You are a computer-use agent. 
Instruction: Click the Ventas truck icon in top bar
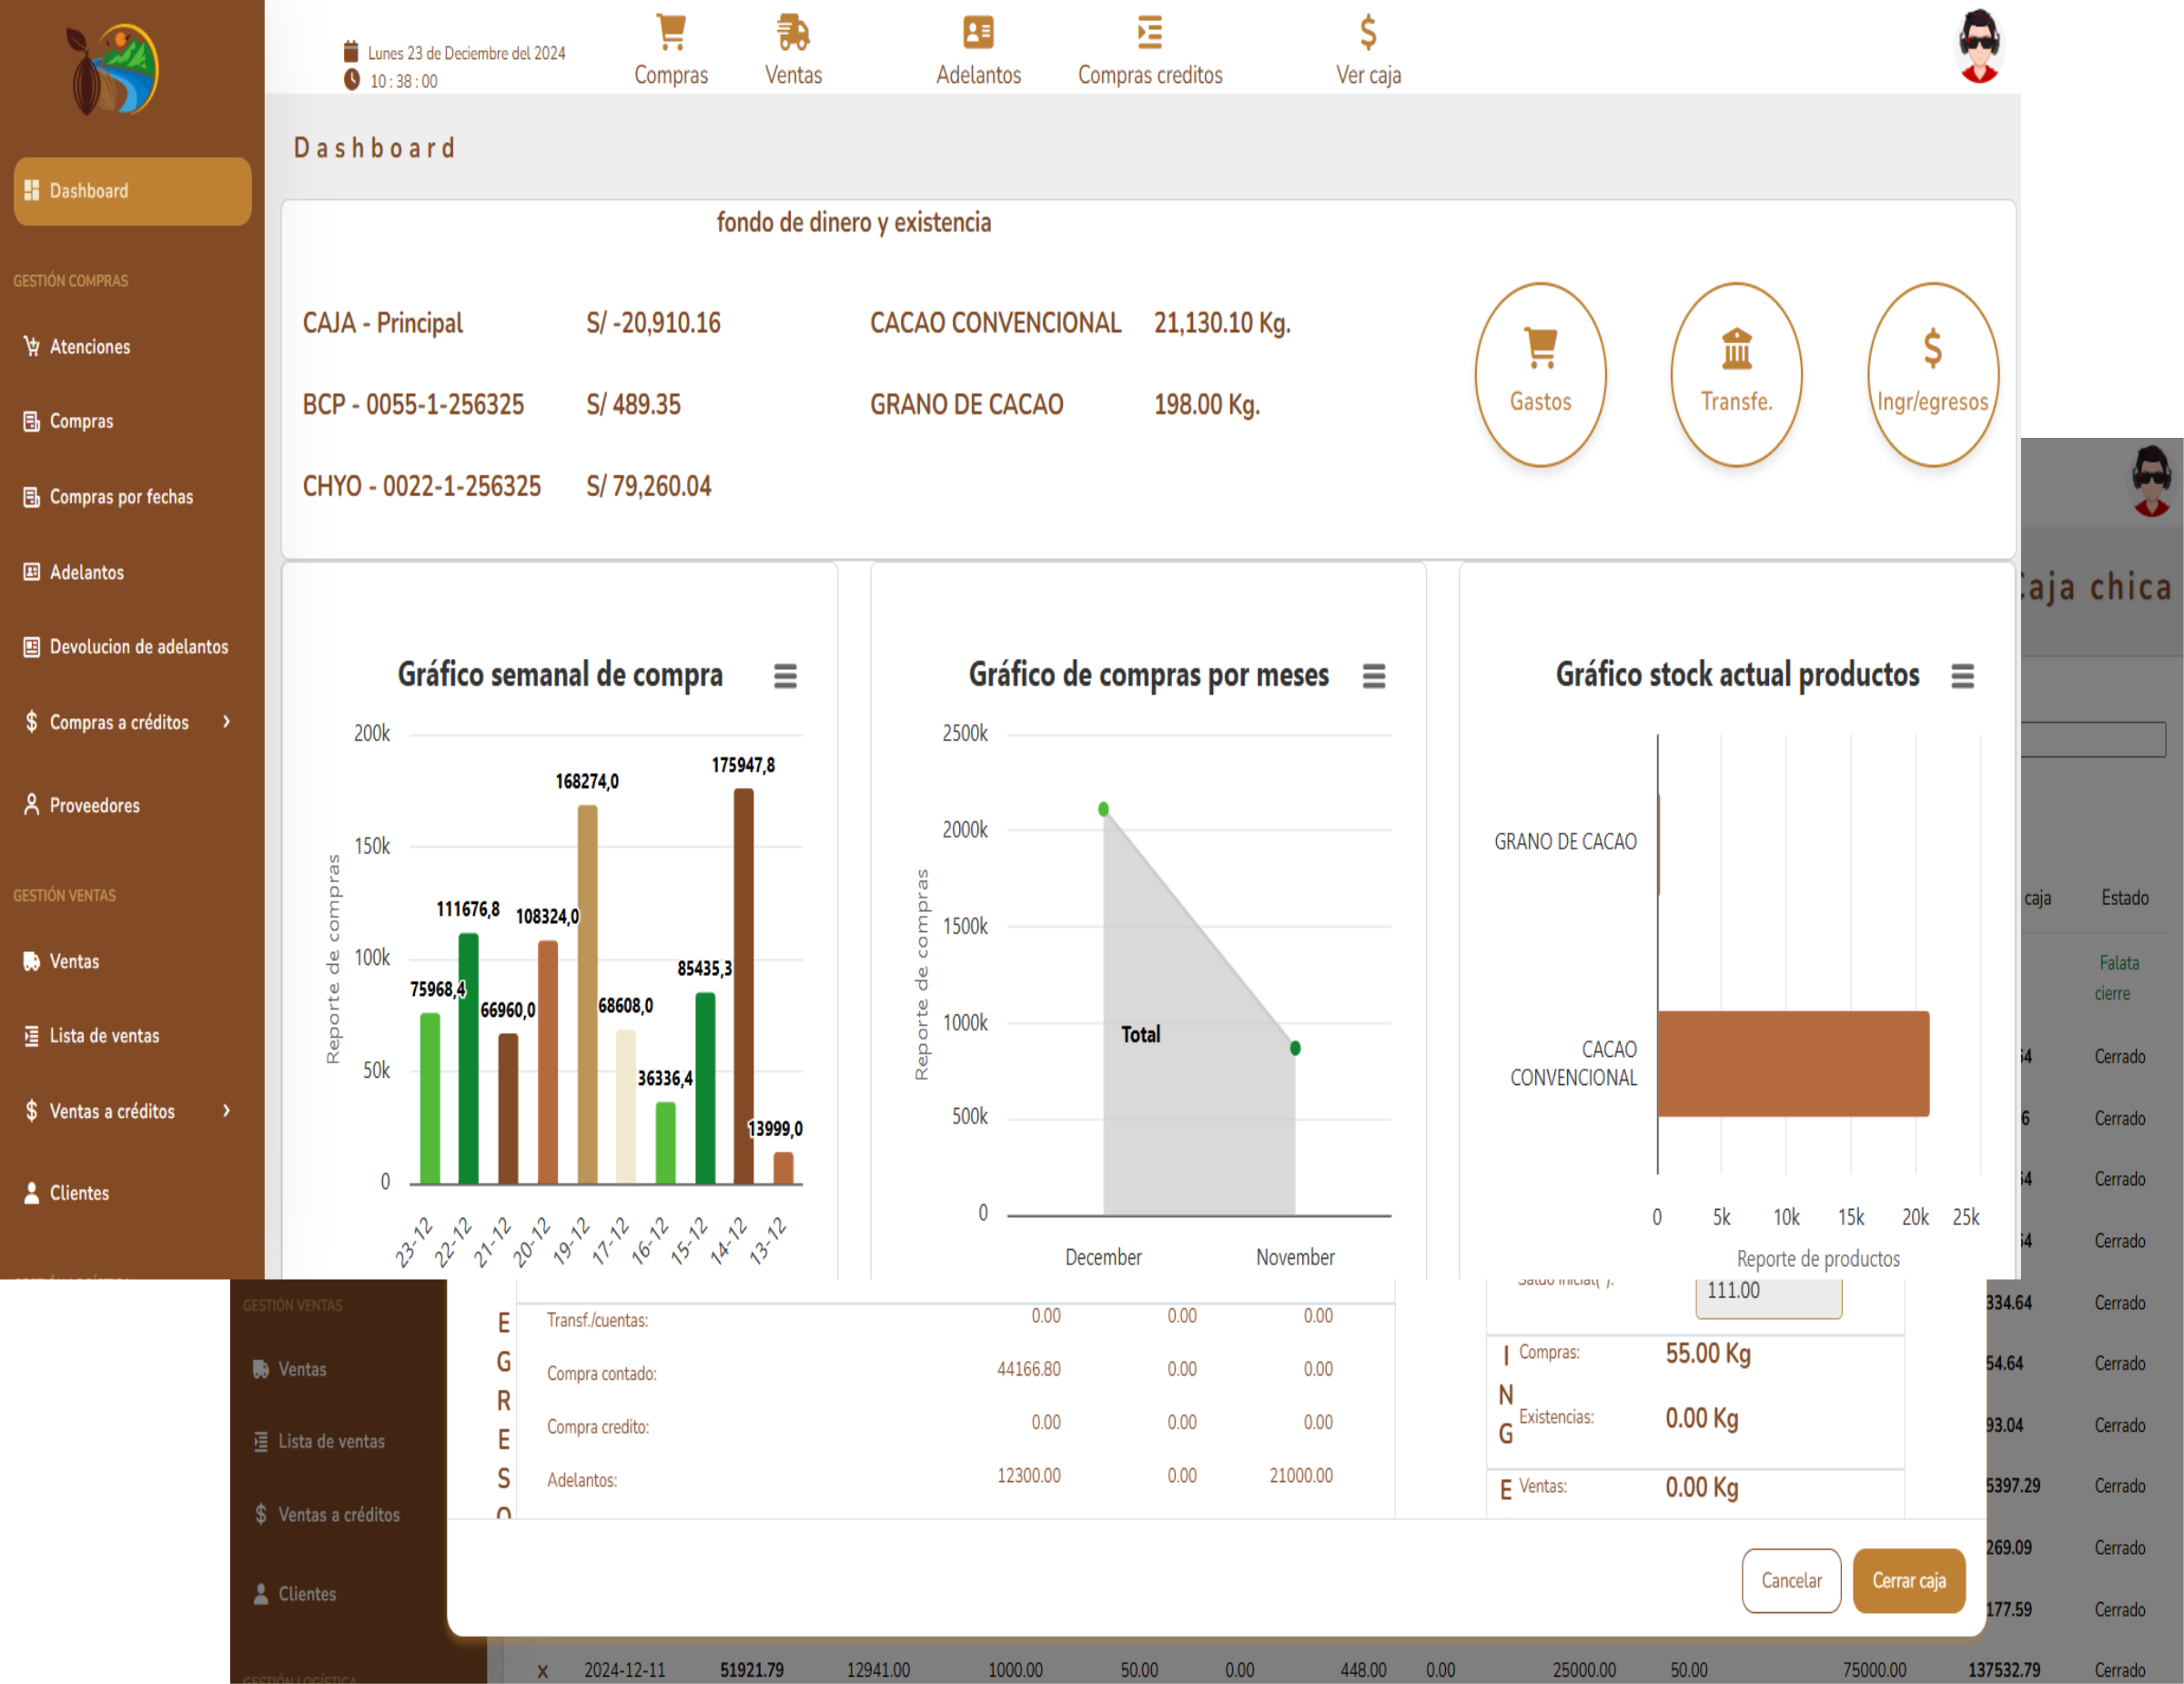point(793,34)
